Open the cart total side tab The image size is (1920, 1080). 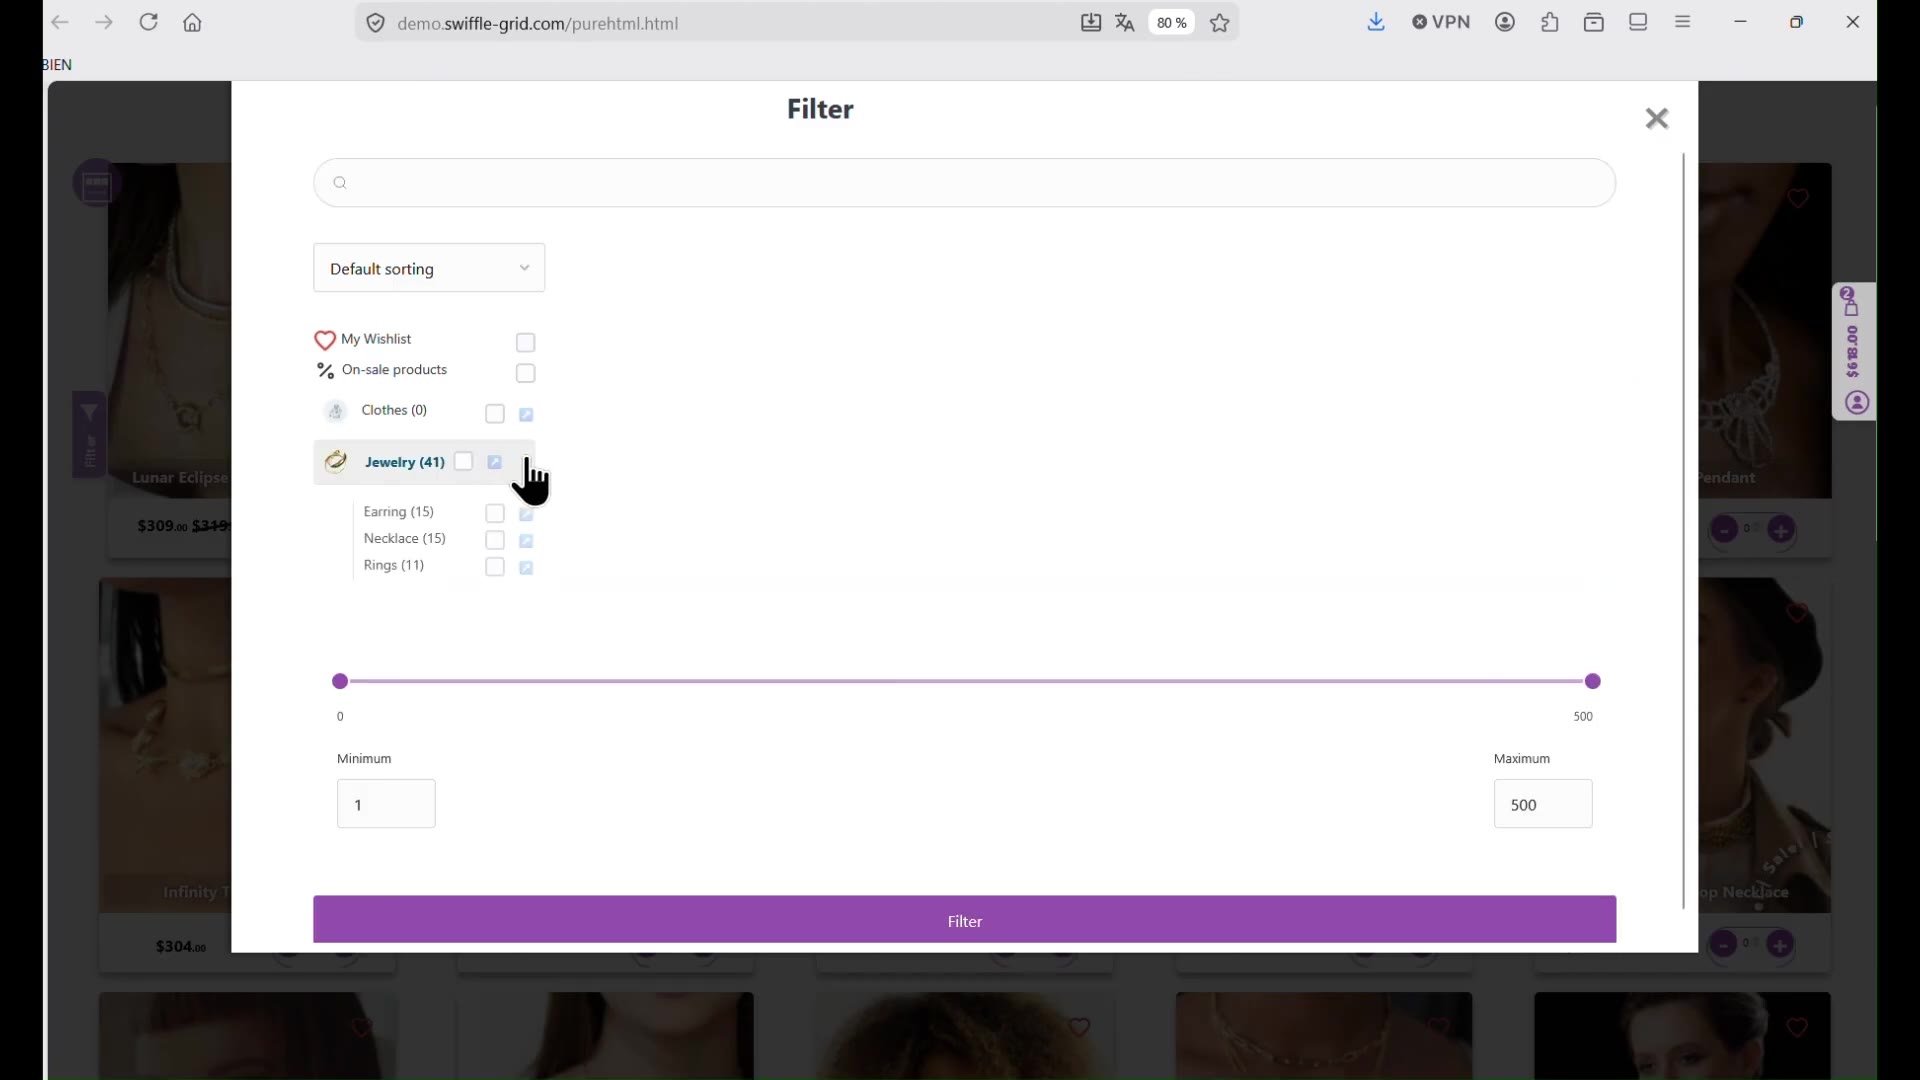(1855, 352)
